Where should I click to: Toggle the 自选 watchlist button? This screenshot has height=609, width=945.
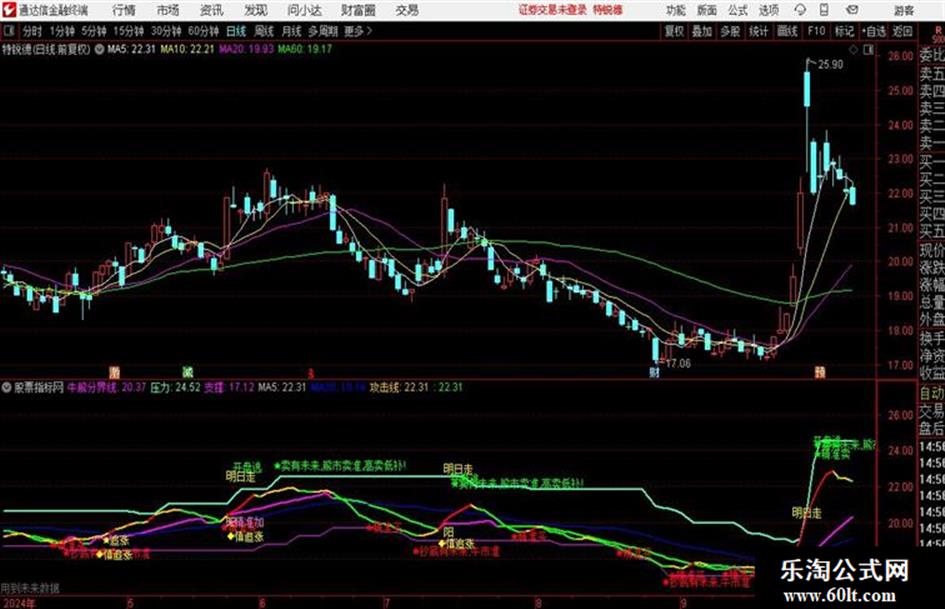(873, 31)
